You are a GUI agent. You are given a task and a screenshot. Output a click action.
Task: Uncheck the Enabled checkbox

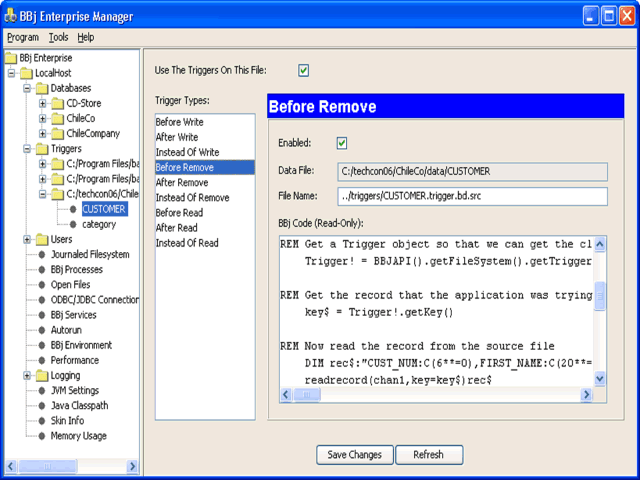click(x=342, y=143)
